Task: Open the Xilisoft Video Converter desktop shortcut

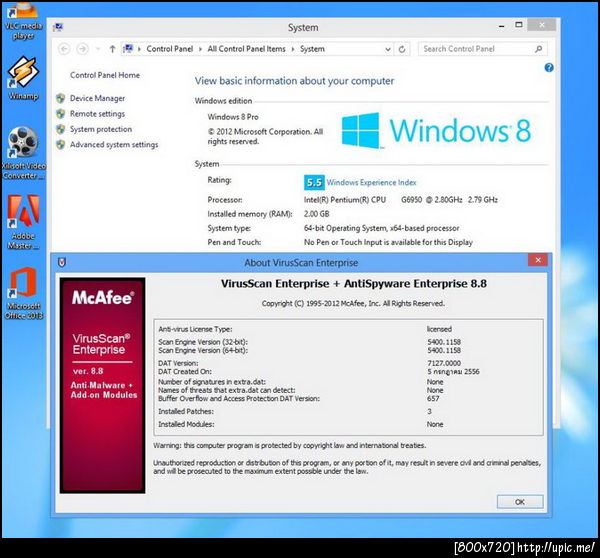Action: click(23, 153)
